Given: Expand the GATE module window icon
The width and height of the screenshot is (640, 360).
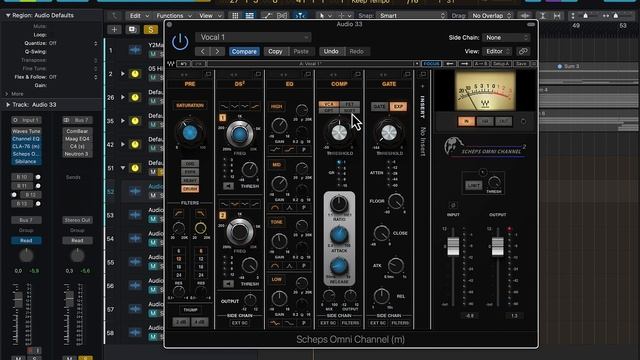Looking at the screenshot, I should 407,74.
